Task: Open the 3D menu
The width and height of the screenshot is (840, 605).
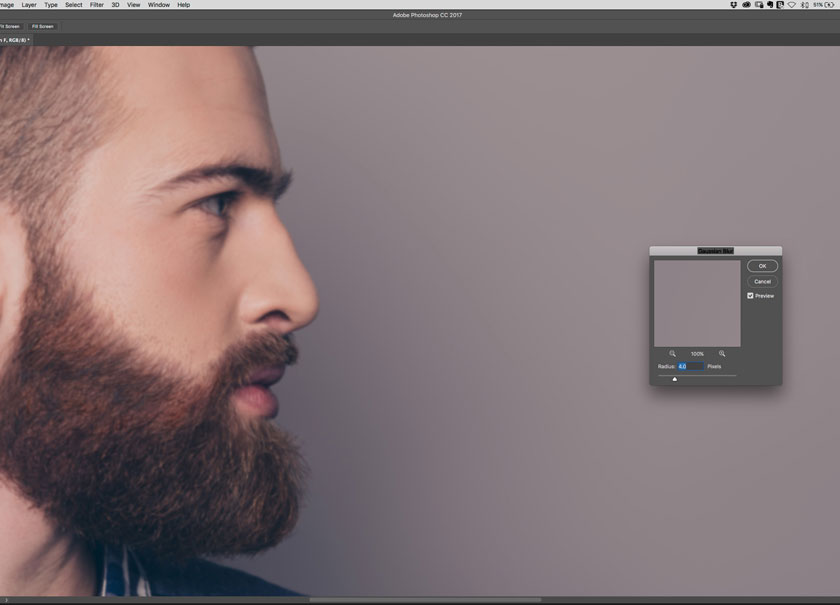Action: [x=115, y=4]
